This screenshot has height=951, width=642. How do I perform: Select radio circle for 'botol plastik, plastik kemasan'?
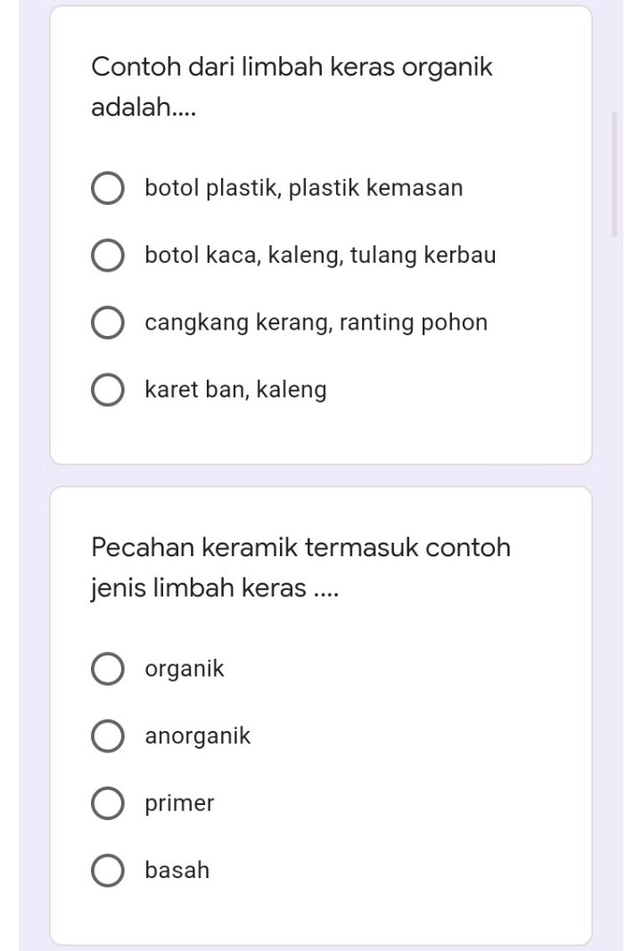tap(108, 188)
